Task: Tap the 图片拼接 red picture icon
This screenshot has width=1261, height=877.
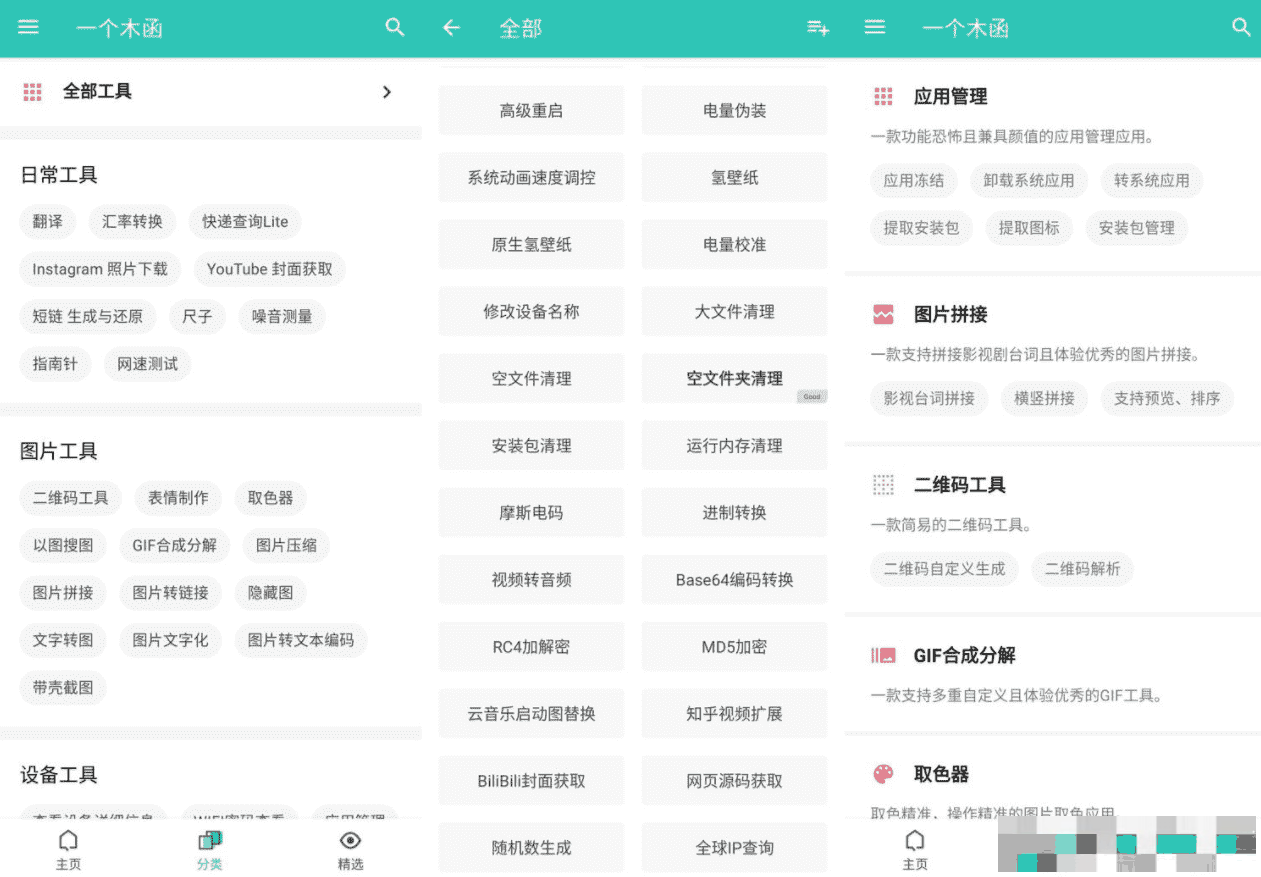Action: point(883,314)
